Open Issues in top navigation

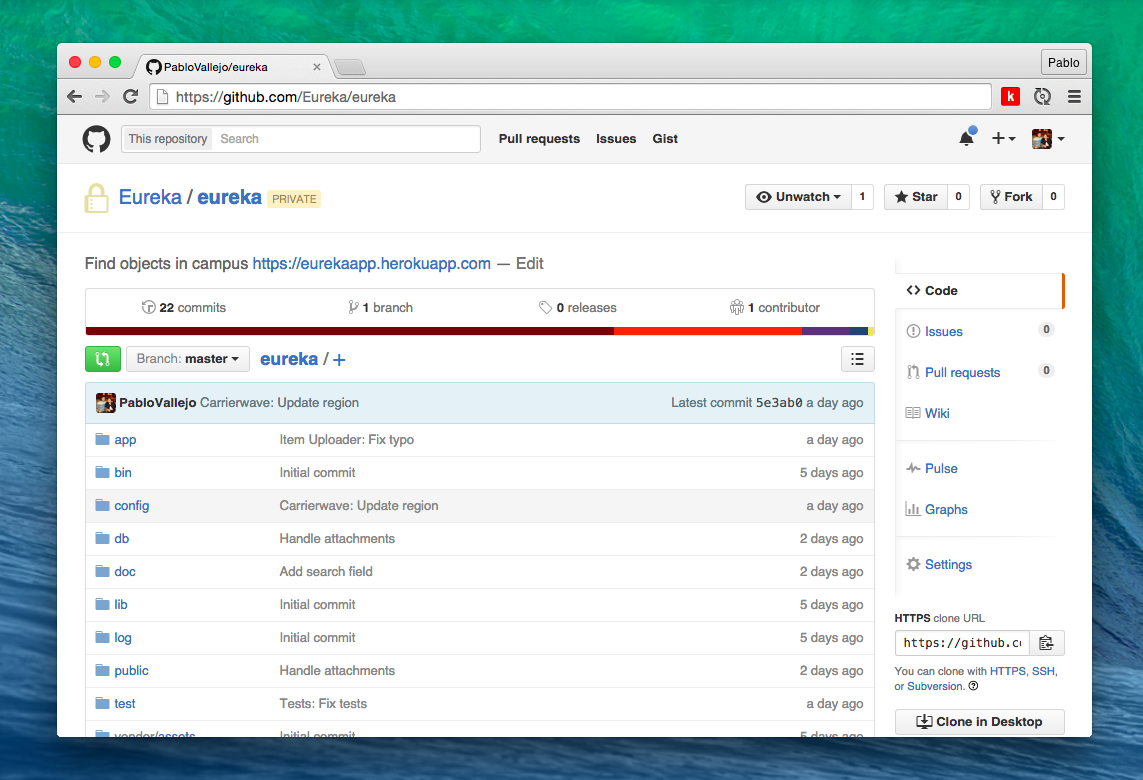(616, 139)
